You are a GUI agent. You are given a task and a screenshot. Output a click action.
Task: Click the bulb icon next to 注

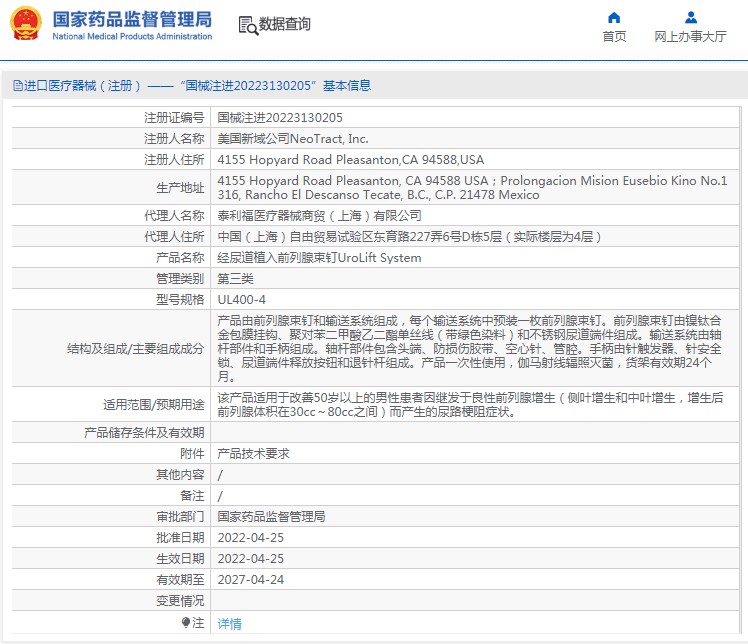(186, 623)
